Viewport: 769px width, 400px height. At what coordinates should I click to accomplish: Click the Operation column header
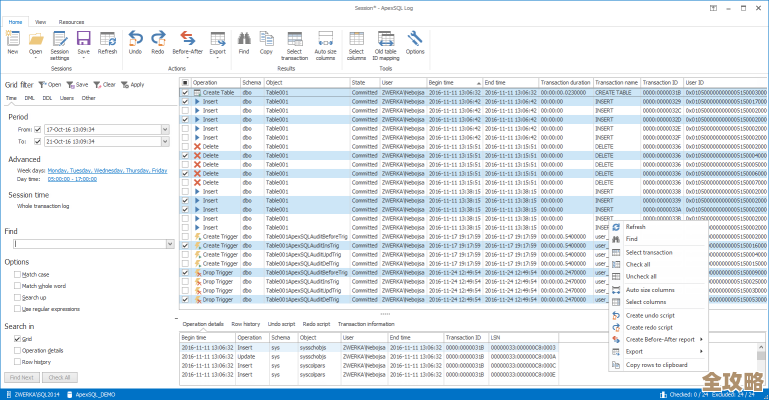(x=205, y=82)
